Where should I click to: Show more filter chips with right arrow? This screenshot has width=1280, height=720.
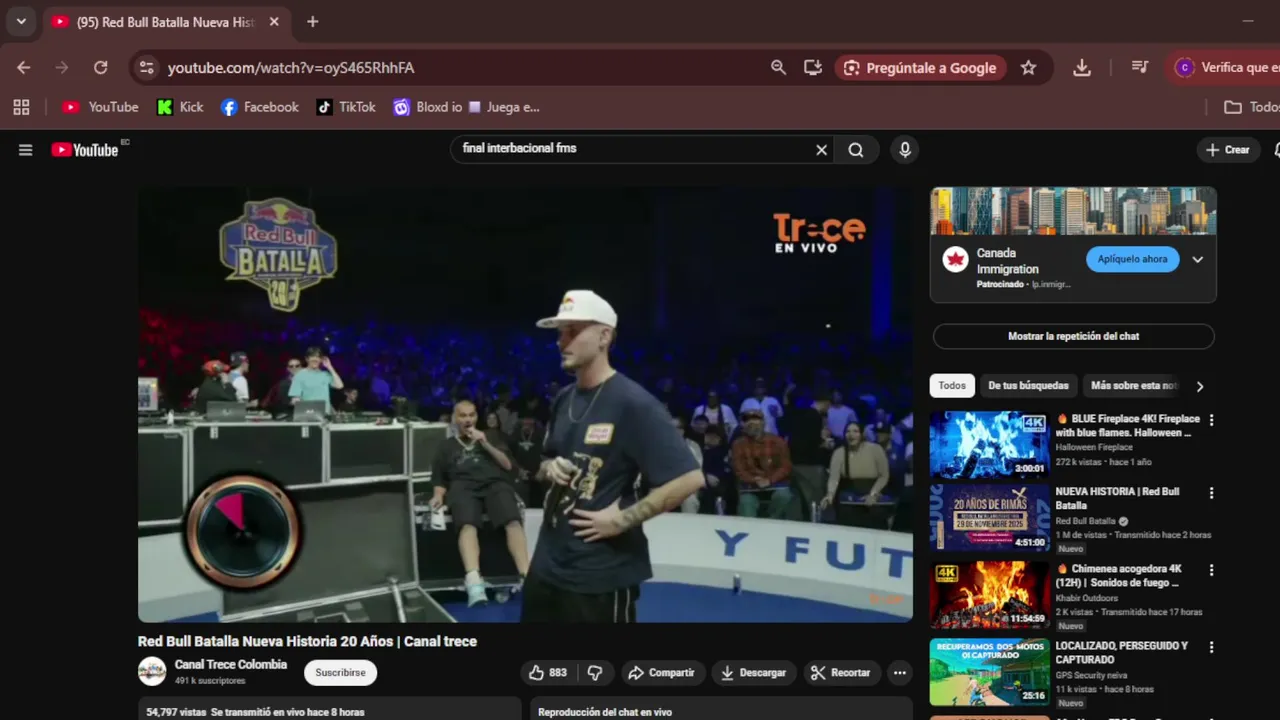[x=1200, y=386]
